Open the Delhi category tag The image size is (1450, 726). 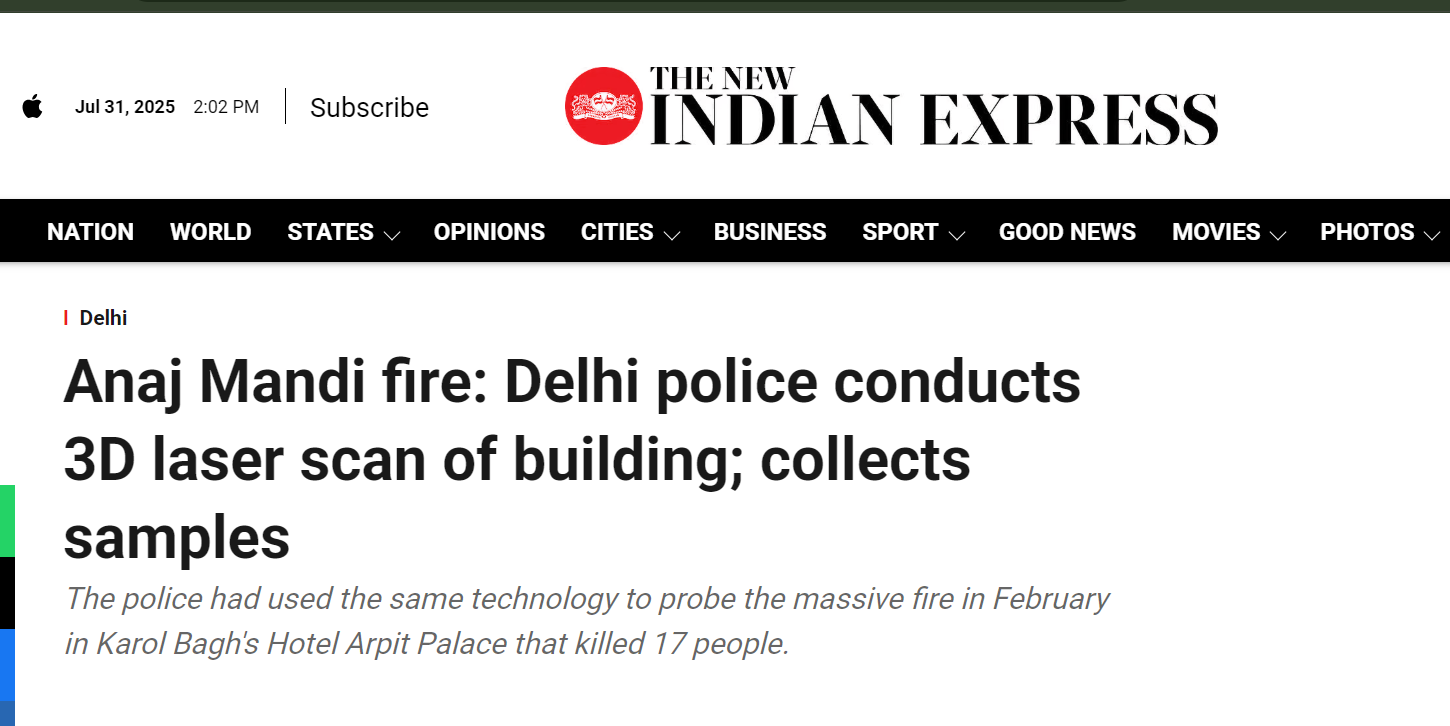click(x=103, y=318)
